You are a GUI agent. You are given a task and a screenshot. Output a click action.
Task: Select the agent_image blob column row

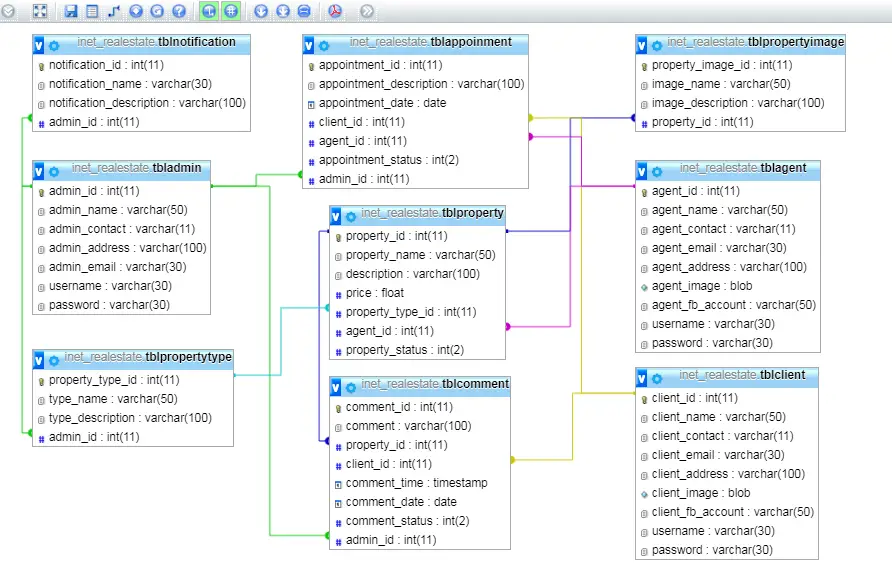coord(728,286)
